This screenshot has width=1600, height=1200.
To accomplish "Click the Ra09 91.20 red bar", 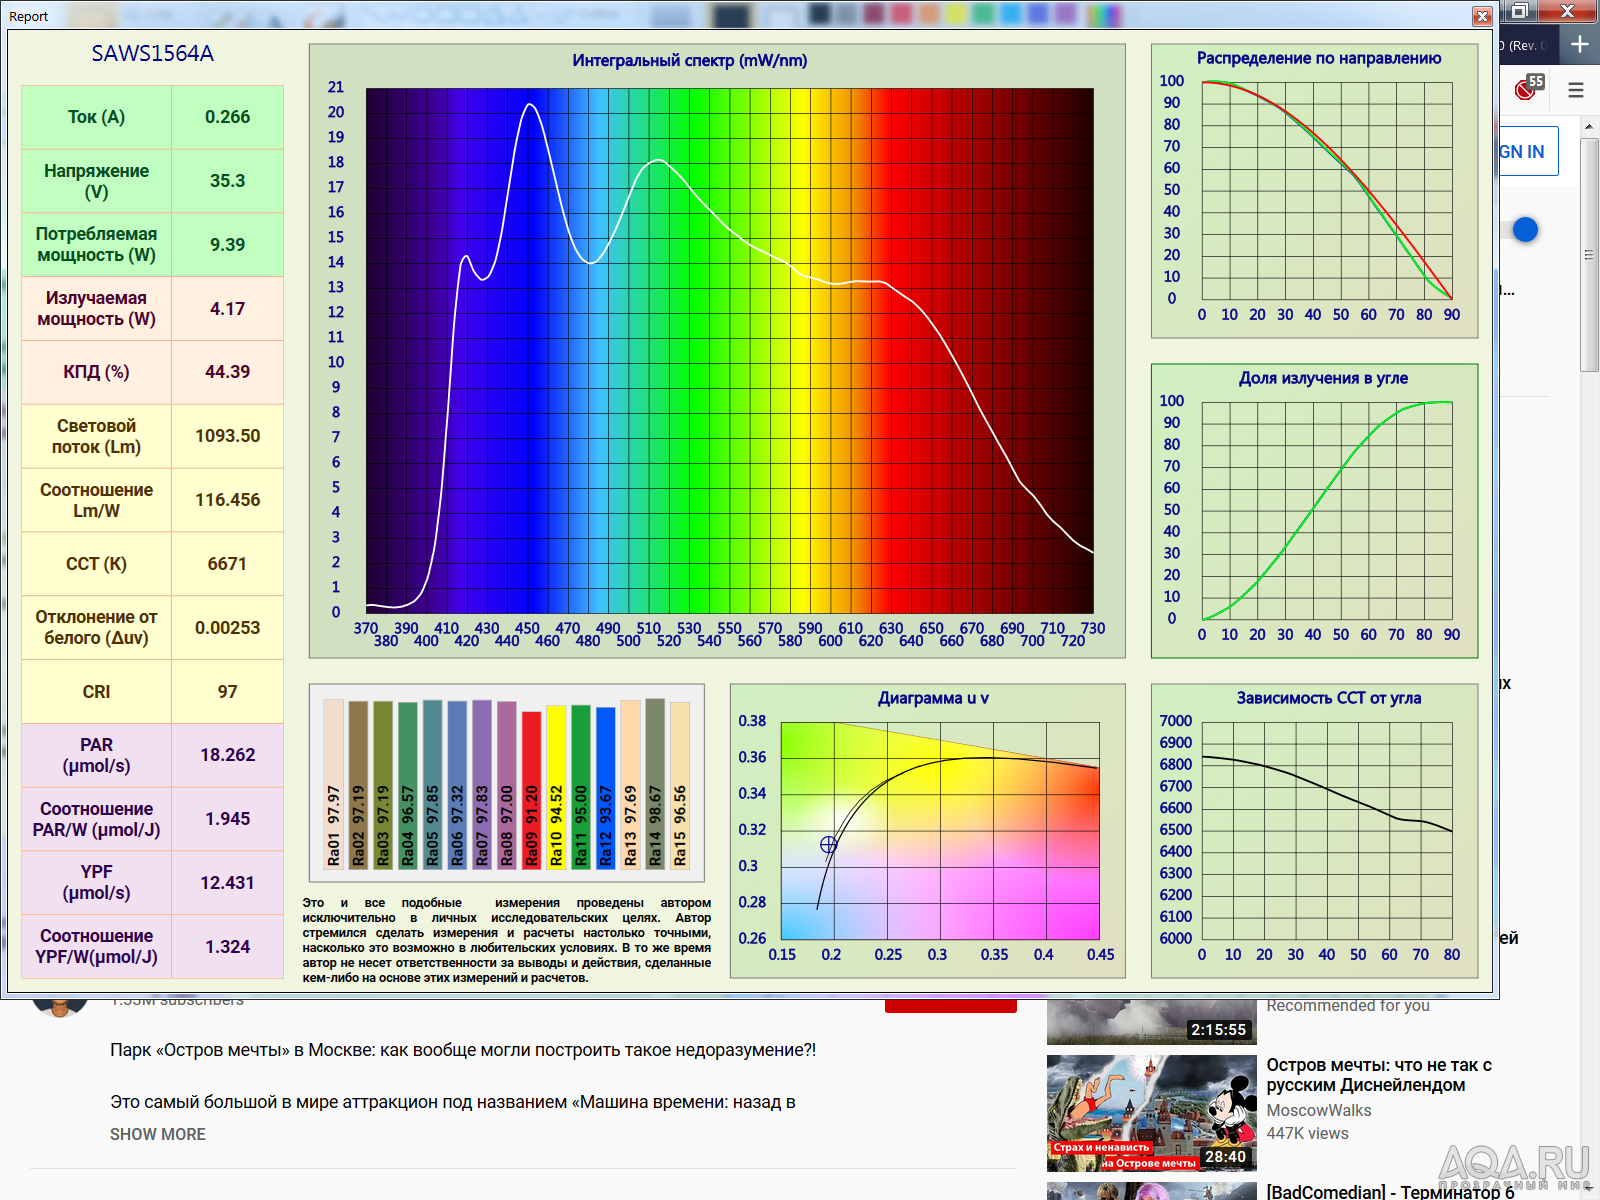I will 531,790.
